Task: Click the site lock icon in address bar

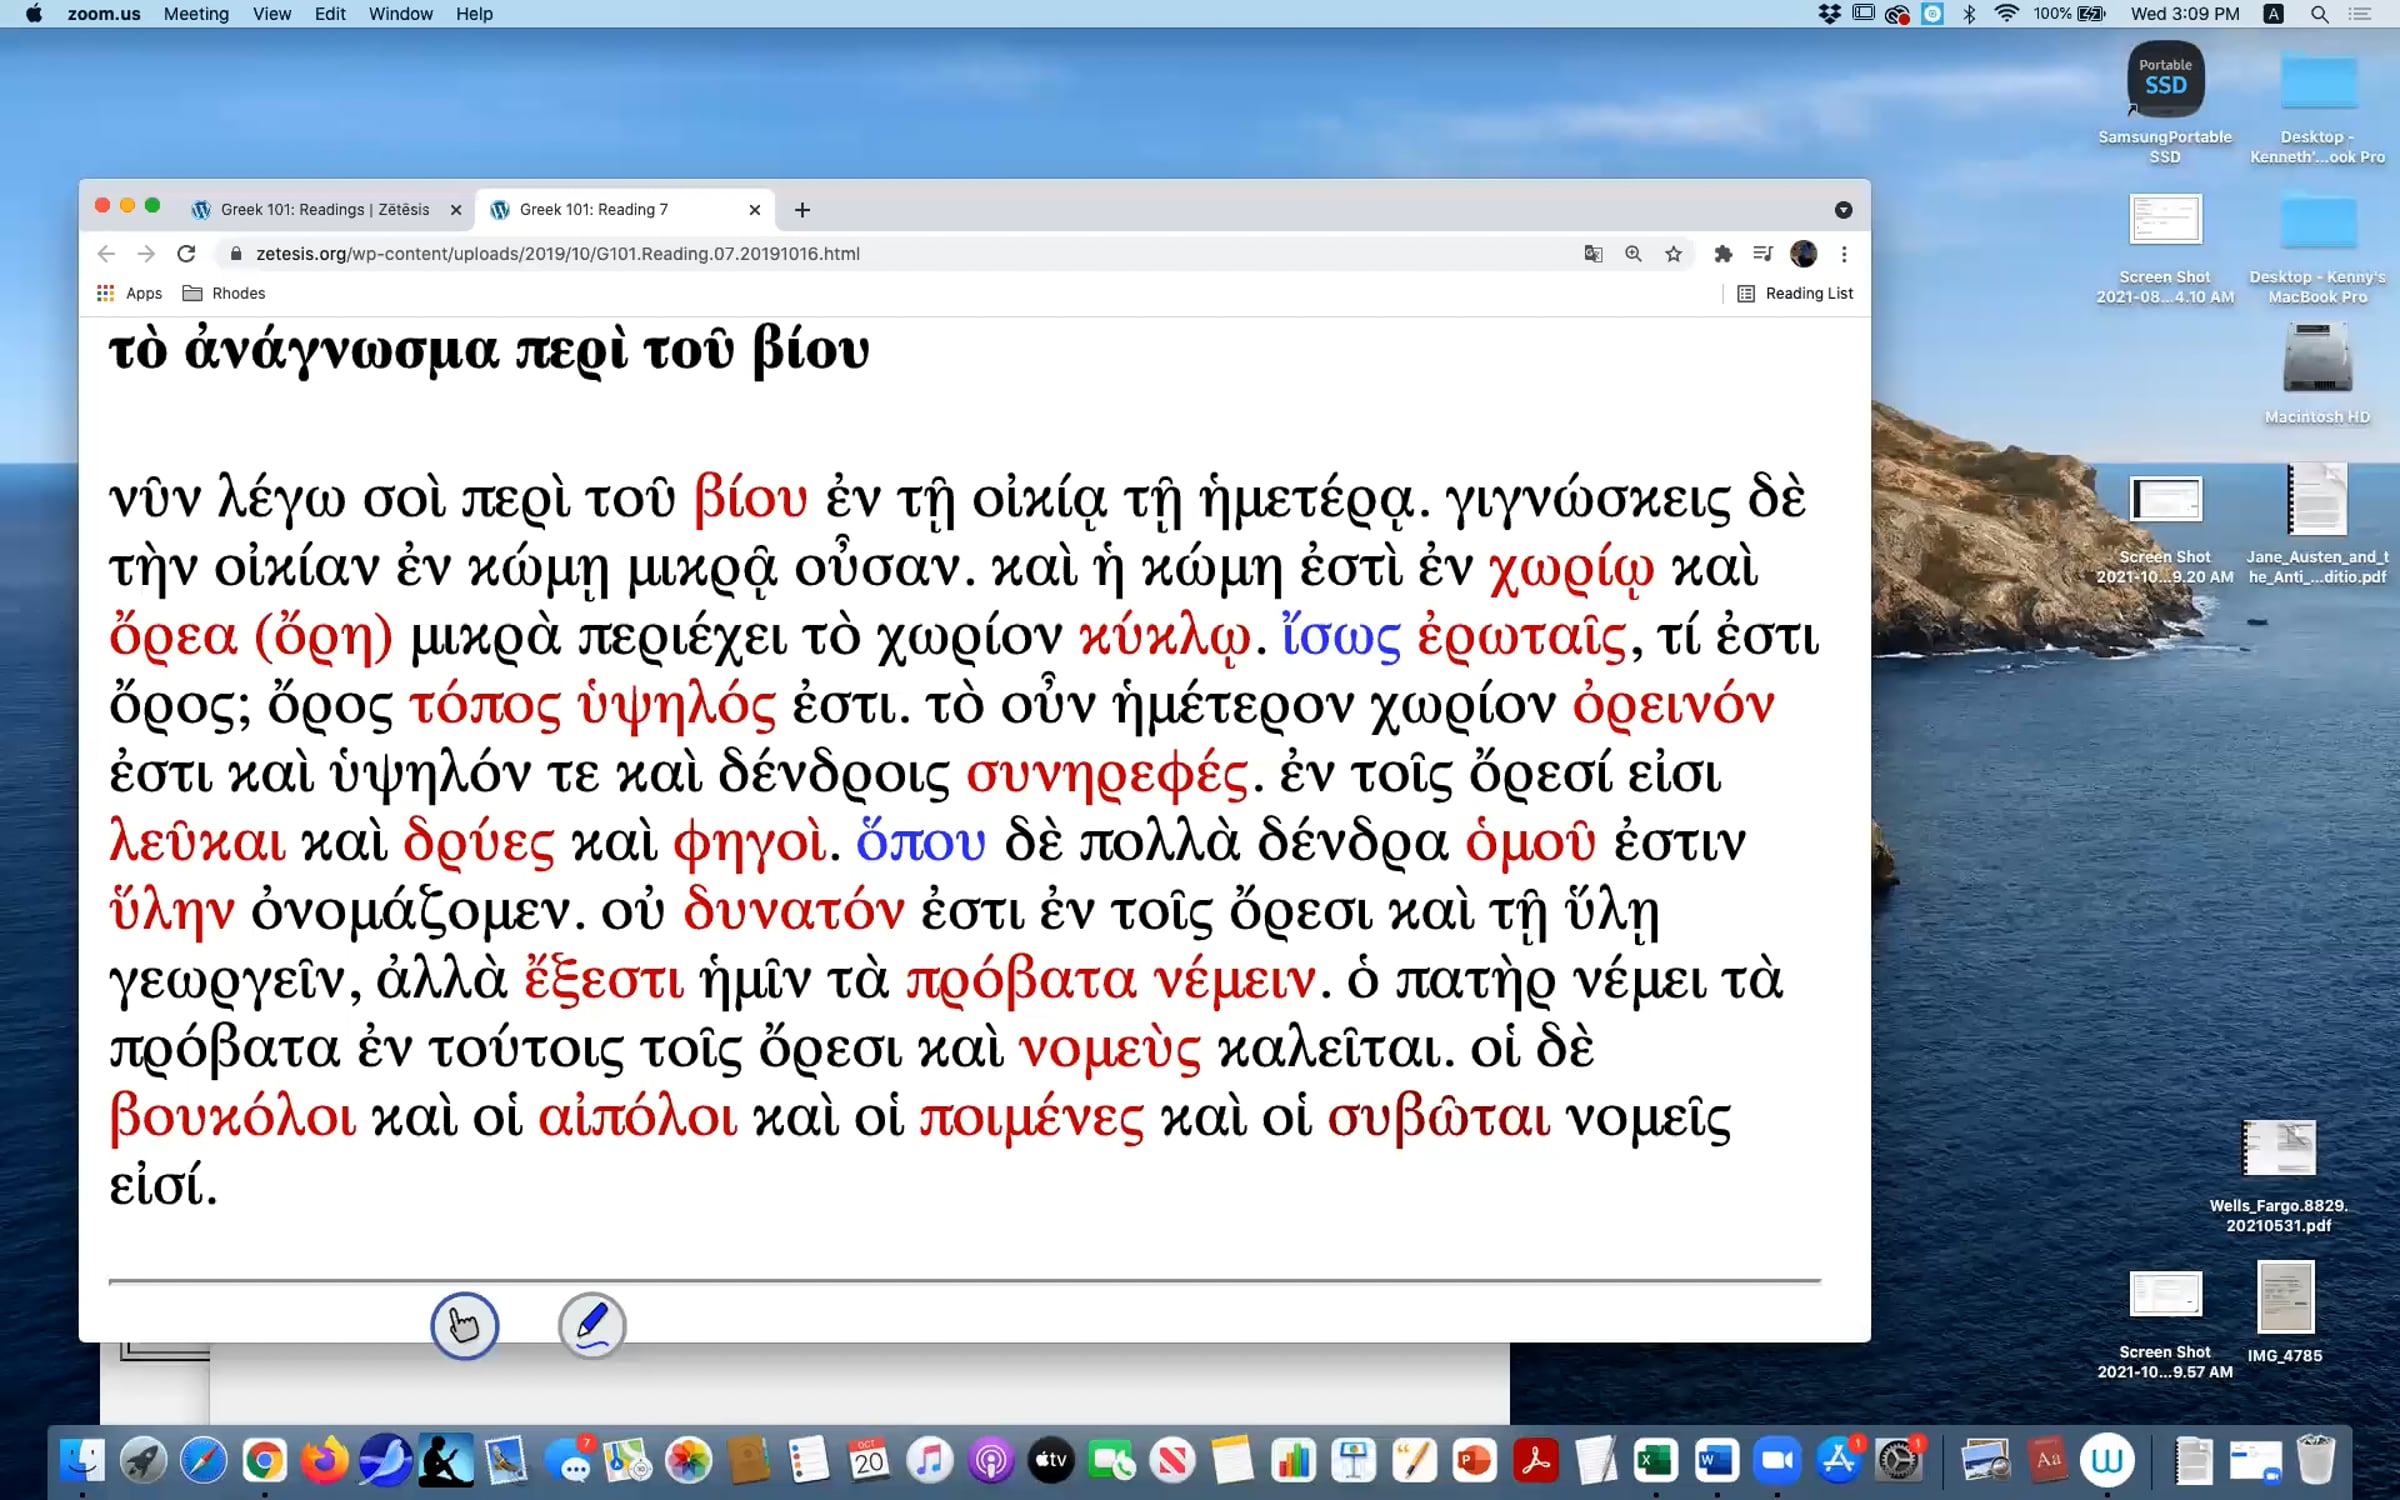Action: (236, 254)
